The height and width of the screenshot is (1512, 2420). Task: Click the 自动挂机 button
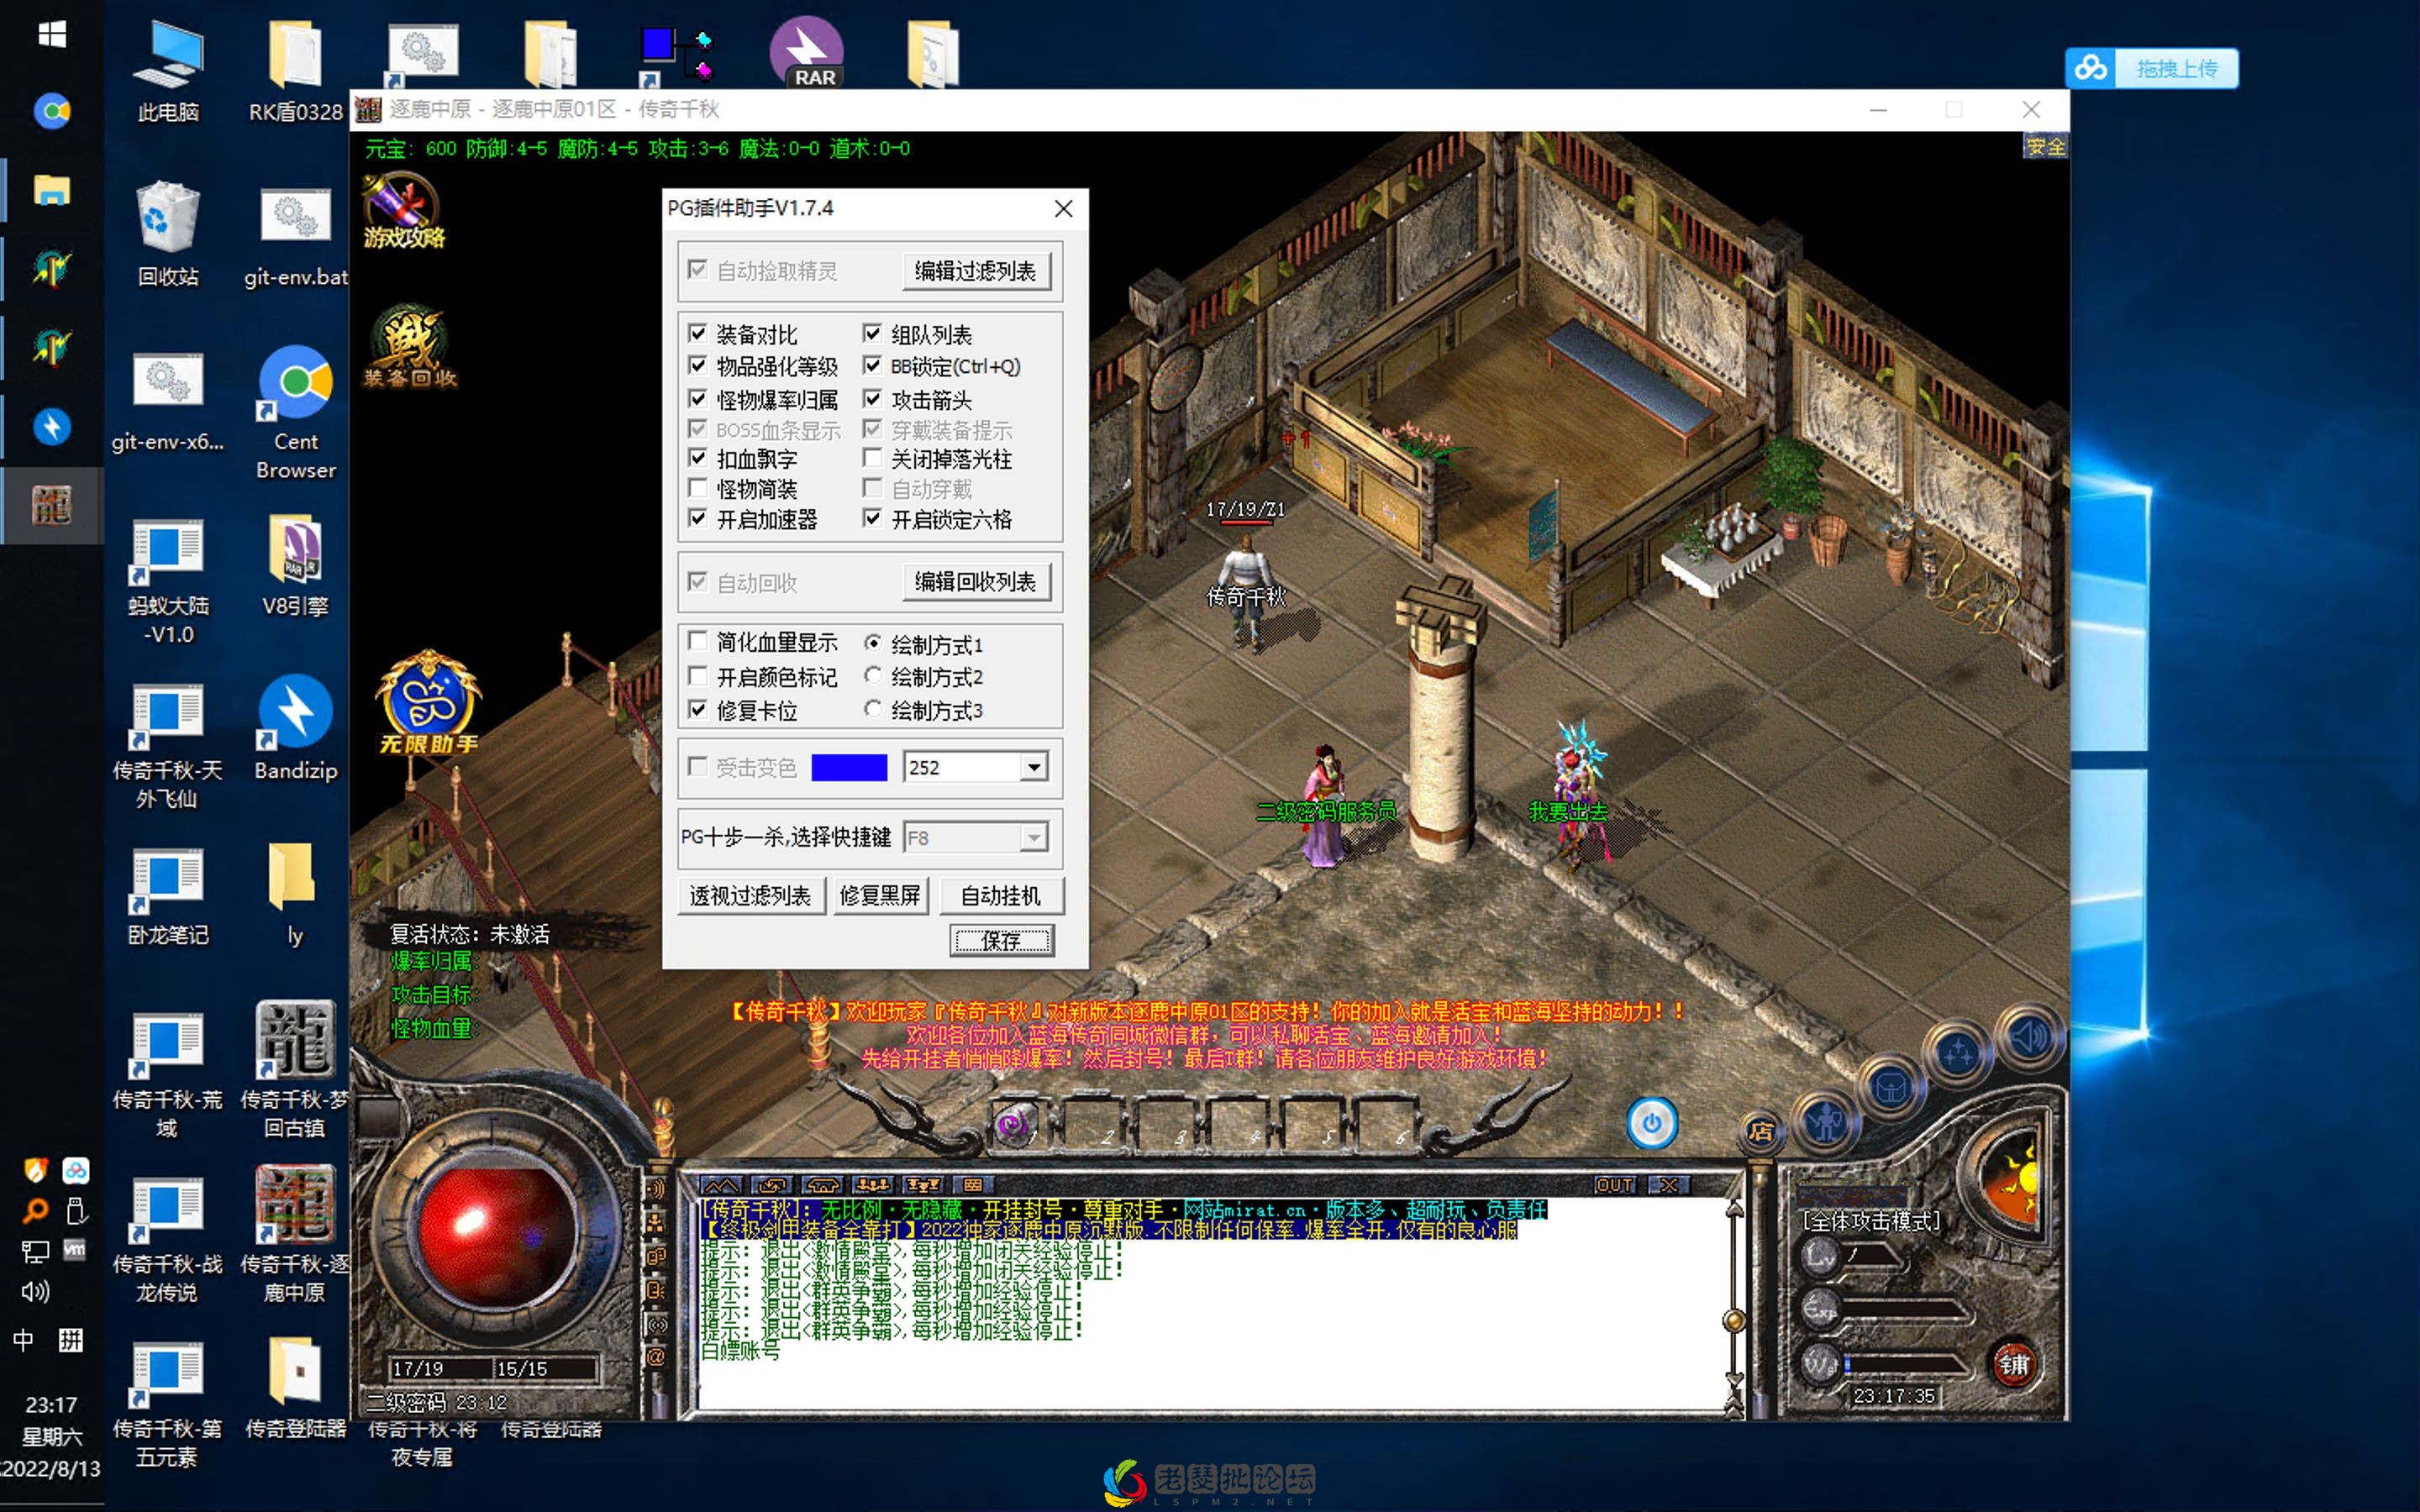(x=1001, y=895)
